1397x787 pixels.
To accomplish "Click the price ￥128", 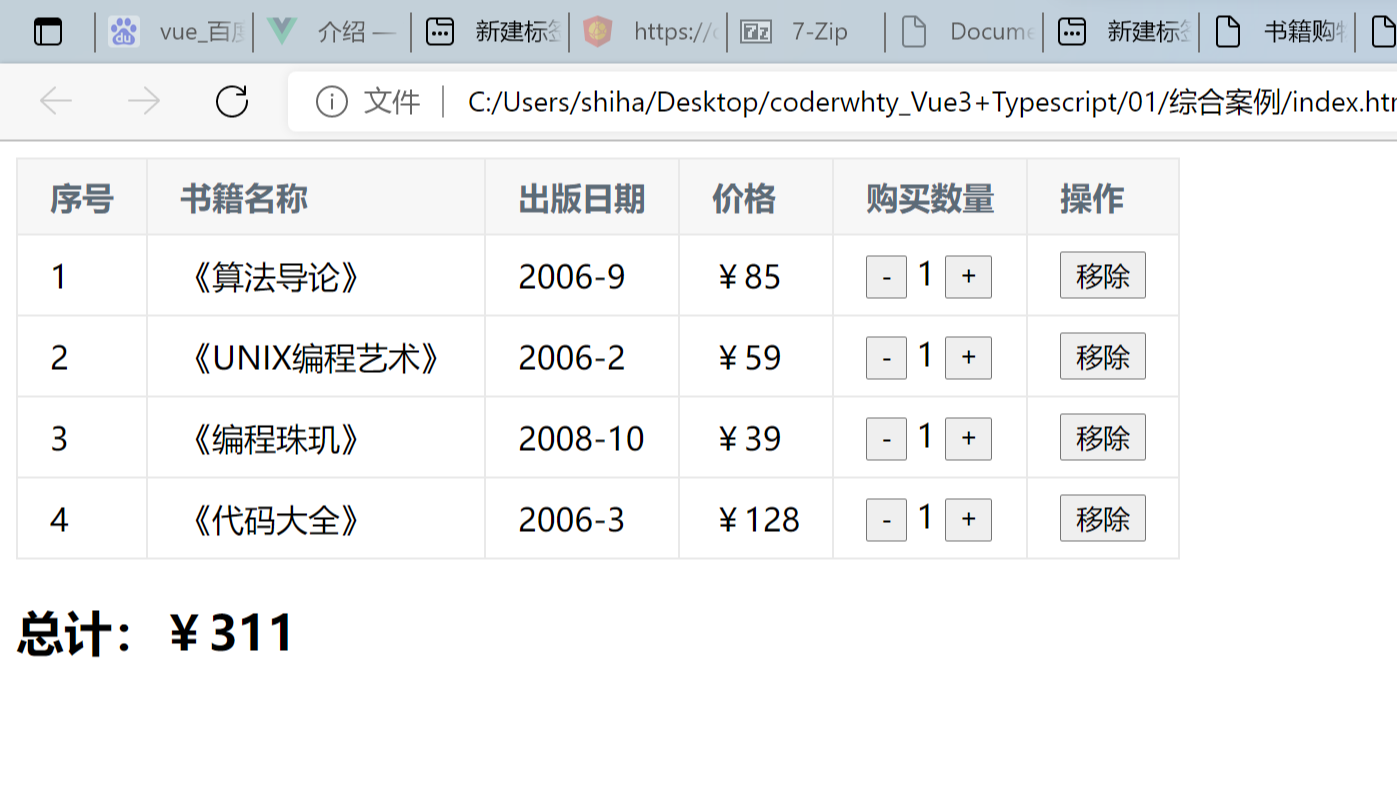I will click(757, 520).
